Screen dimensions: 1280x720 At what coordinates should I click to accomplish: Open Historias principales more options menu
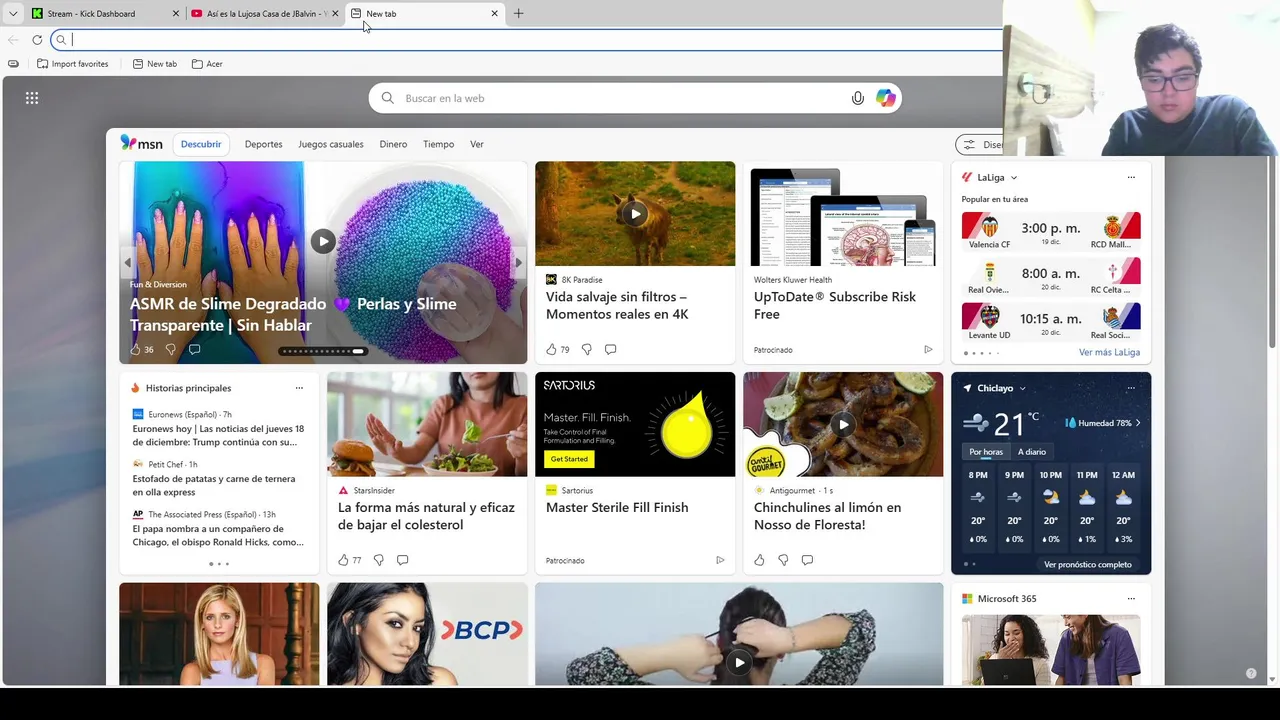[x=299, y=388]
